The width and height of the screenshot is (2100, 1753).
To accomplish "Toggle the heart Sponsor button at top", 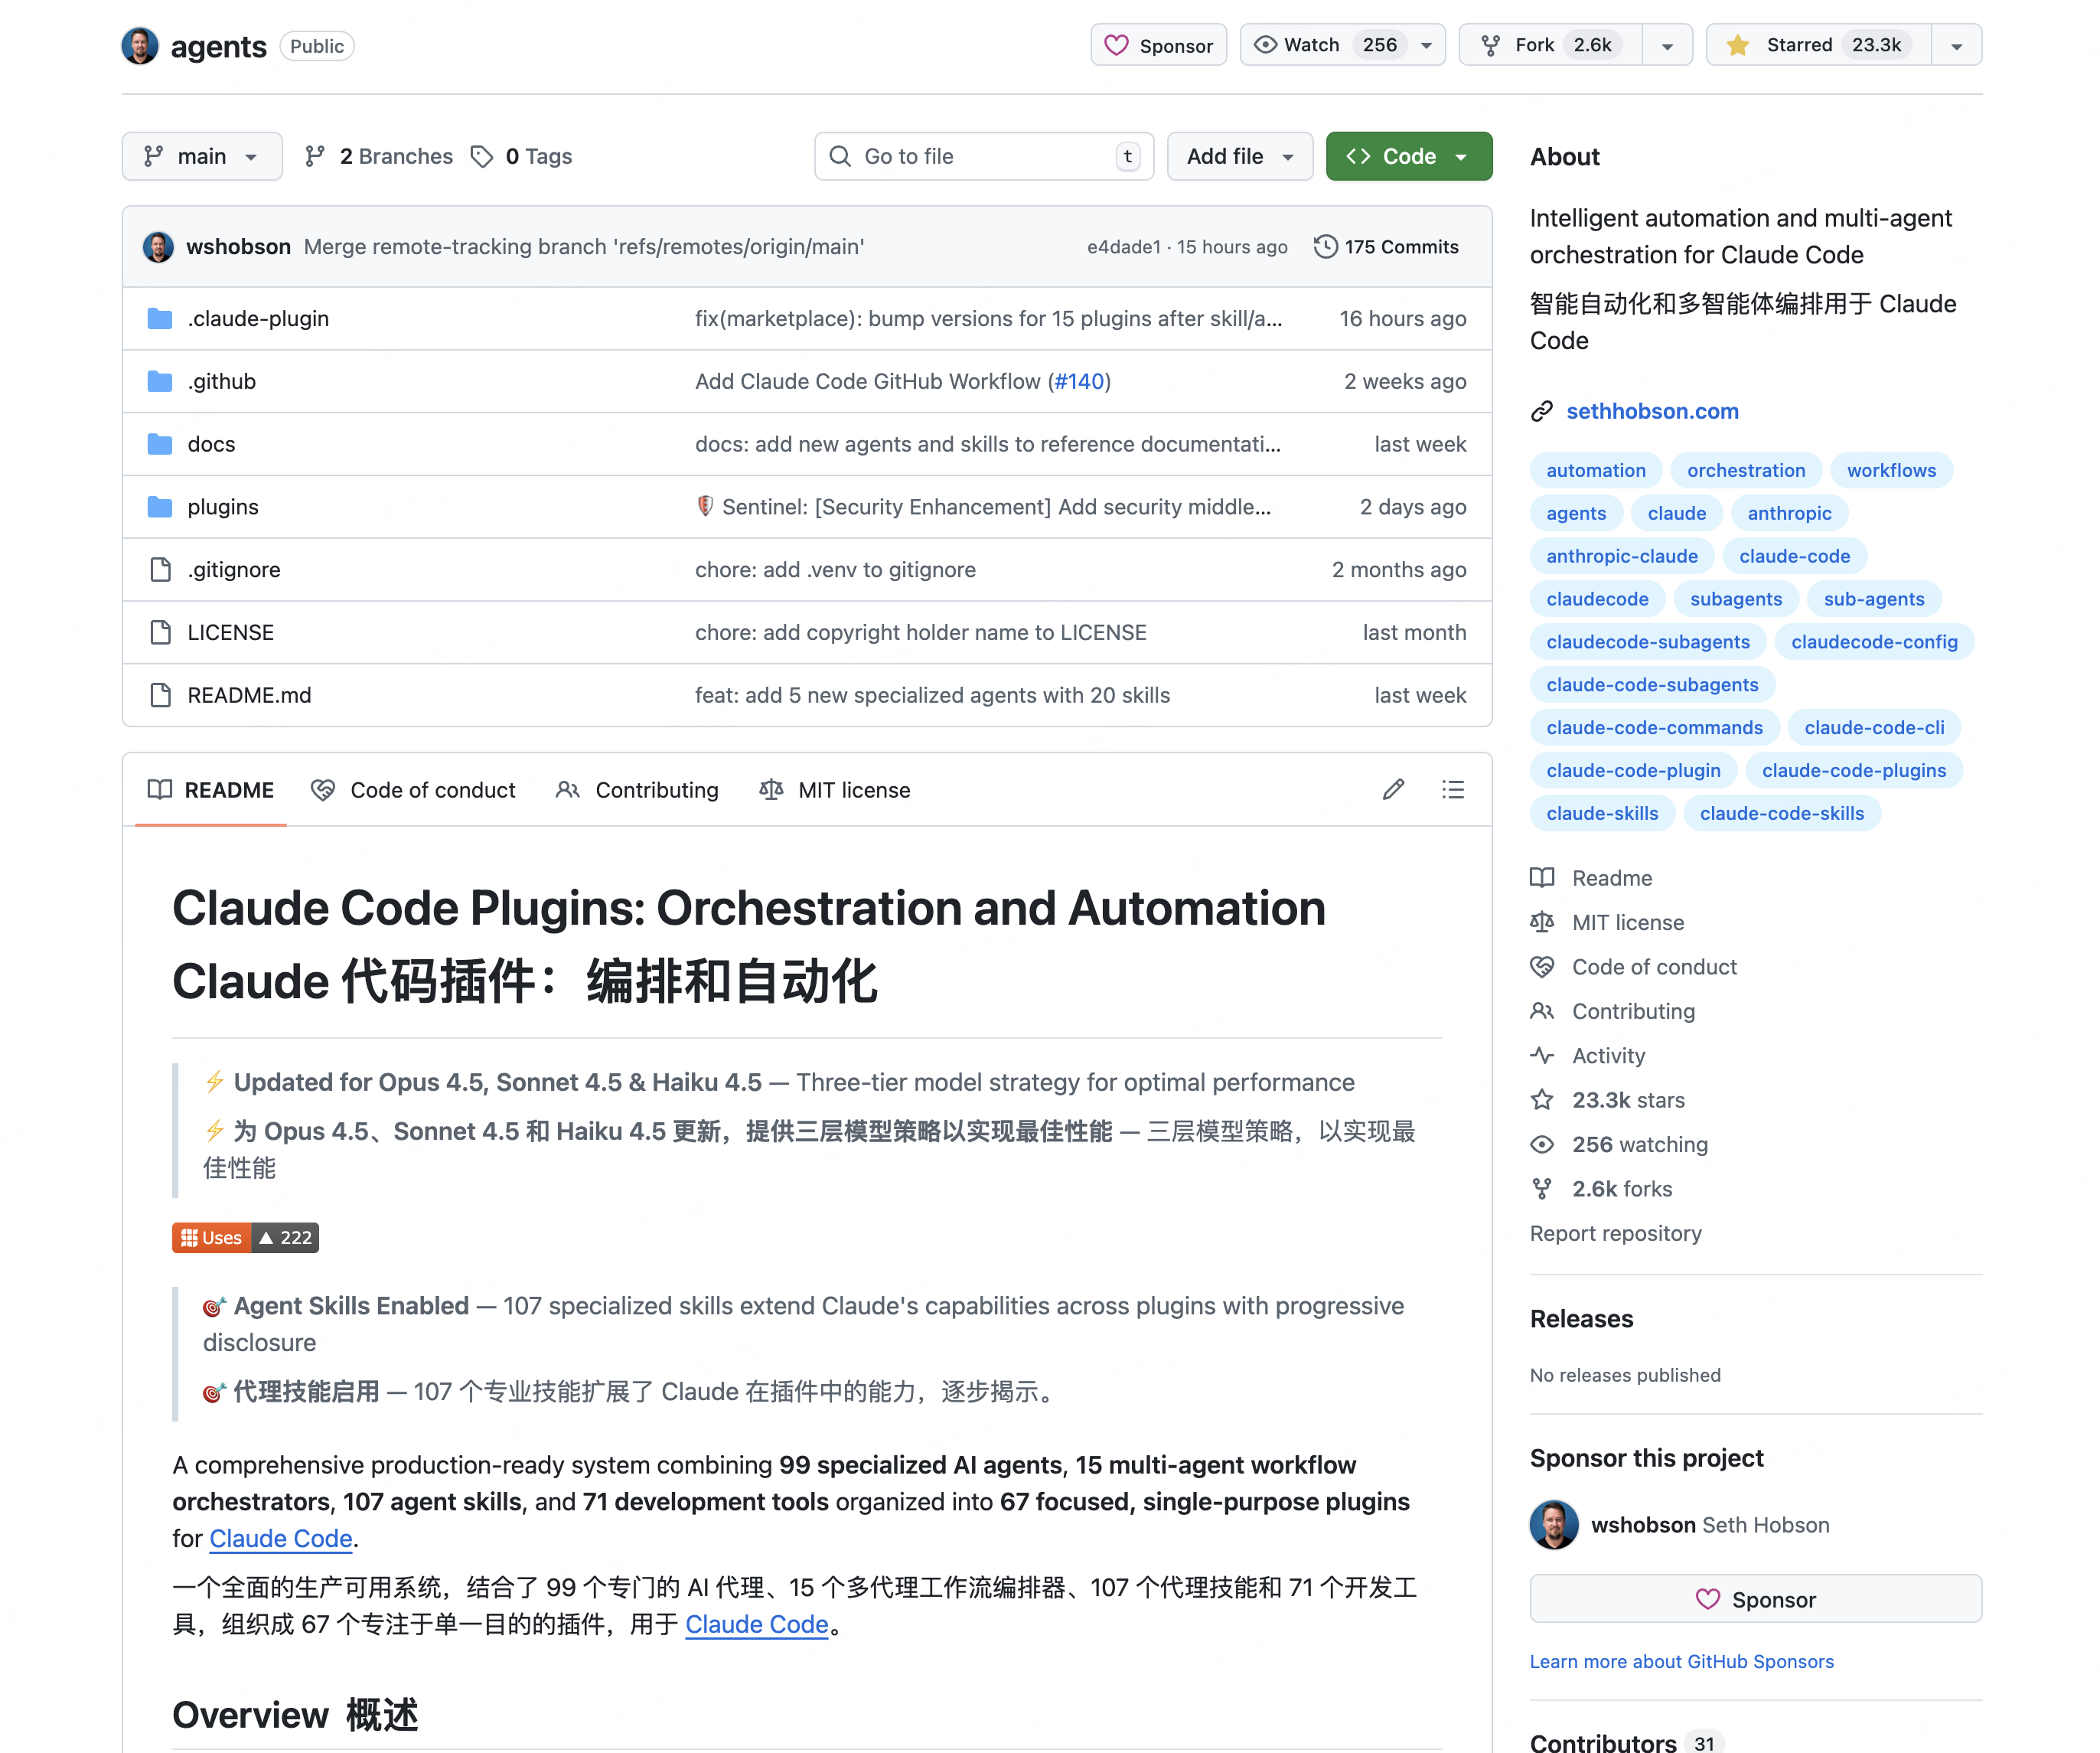I will 1158,45.
